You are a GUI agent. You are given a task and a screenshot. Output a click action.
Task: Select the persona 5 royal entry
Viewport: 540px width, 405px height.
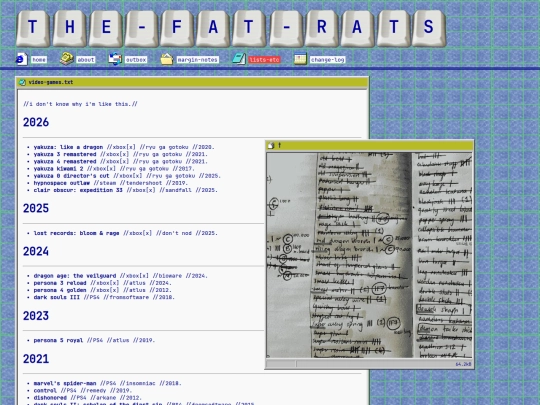click(x=94, y=340)
